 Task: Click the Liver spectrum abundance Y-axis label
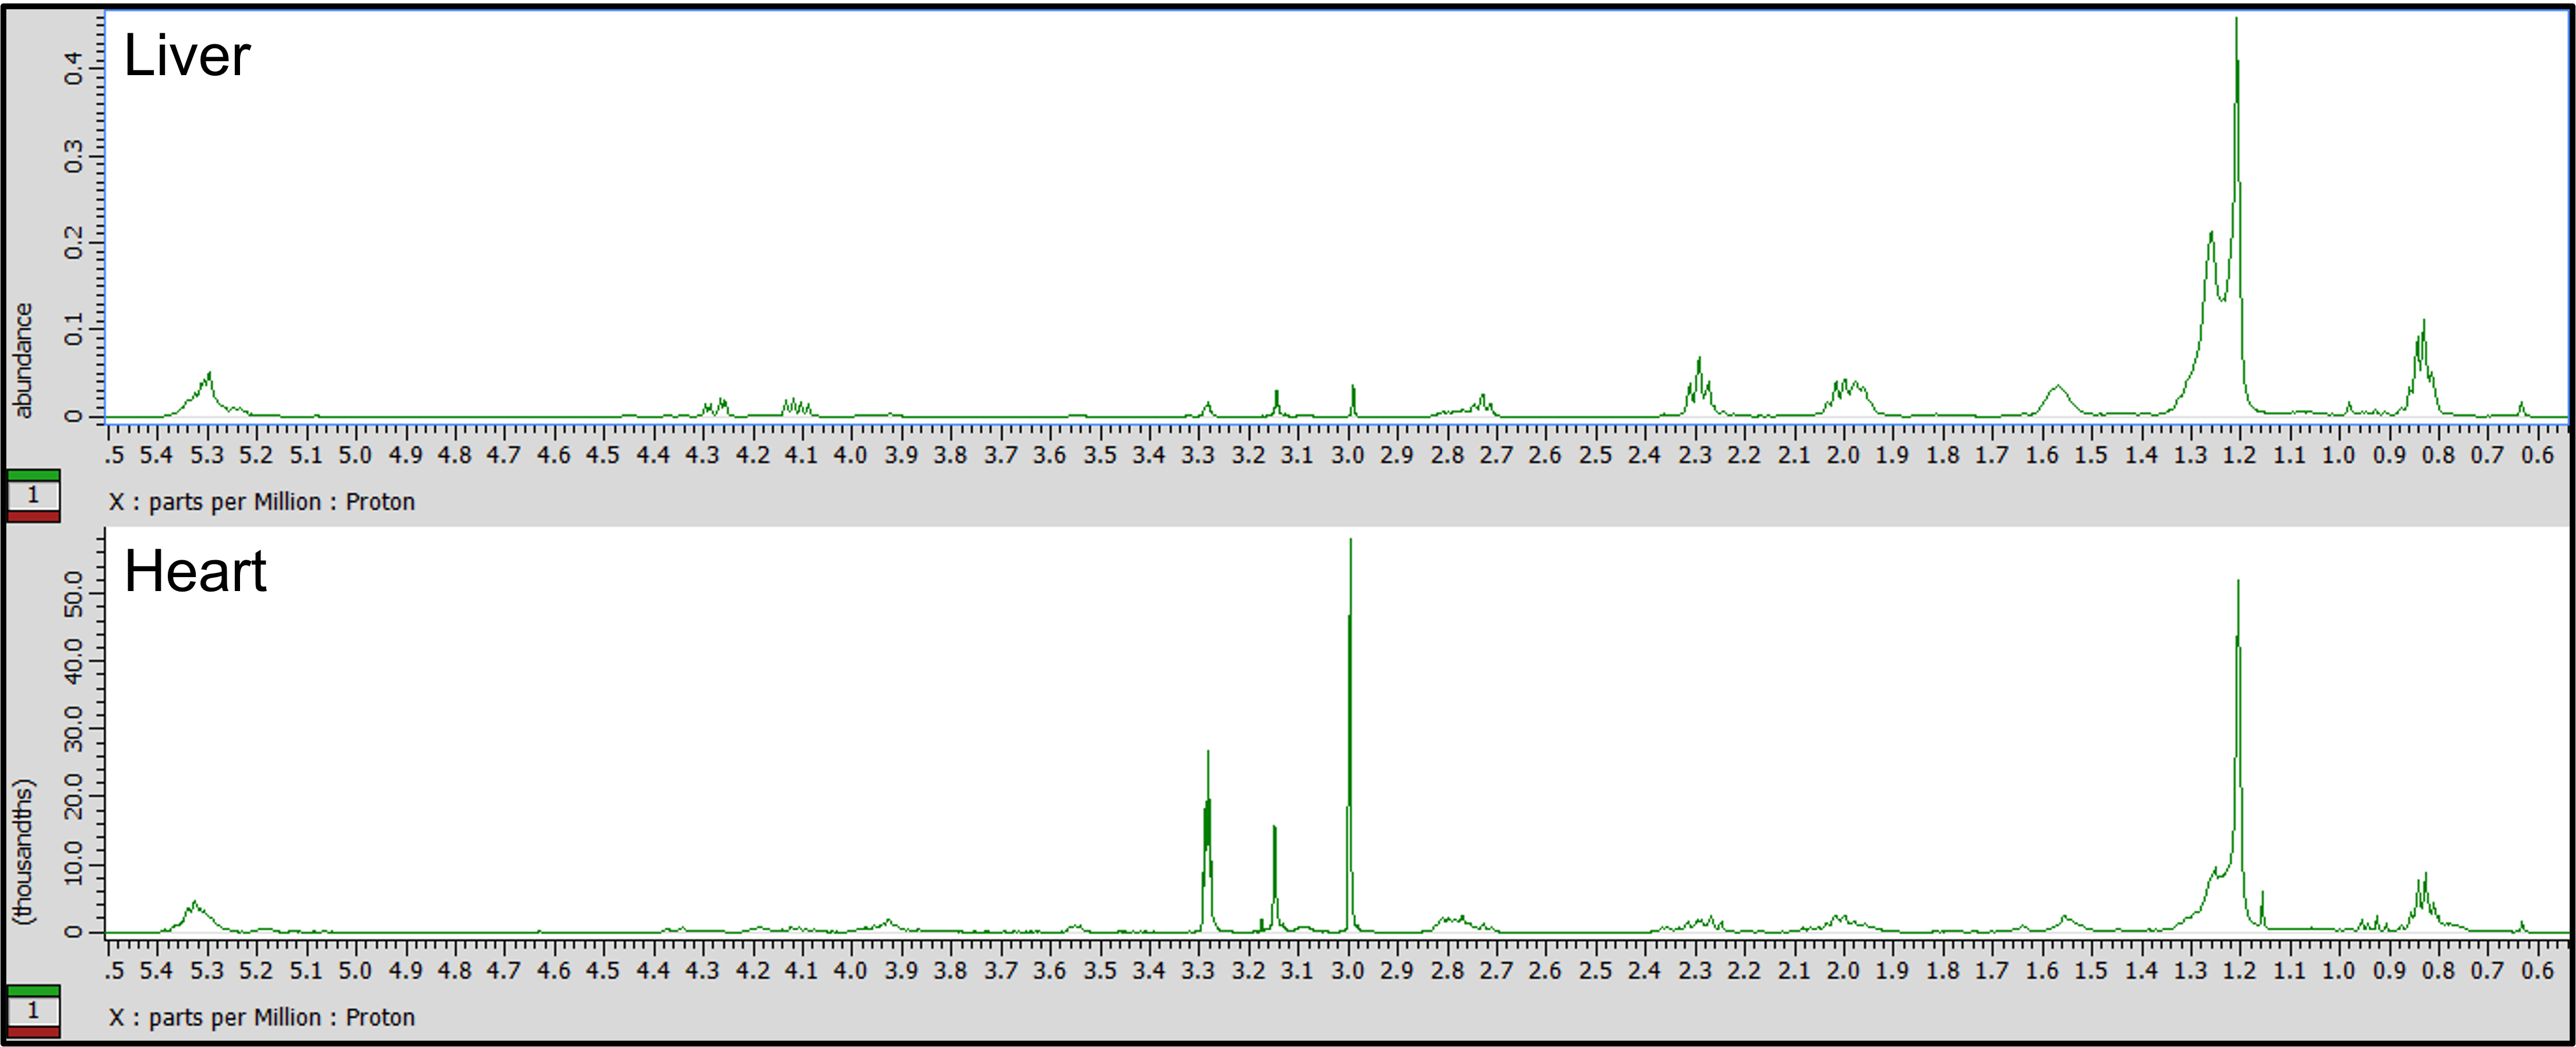point(22,360)
